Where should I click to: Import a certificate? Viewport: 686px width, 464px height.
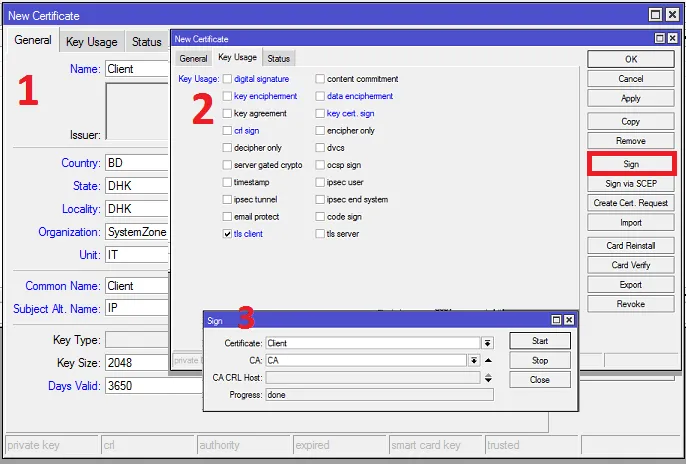tap(630, 222)
